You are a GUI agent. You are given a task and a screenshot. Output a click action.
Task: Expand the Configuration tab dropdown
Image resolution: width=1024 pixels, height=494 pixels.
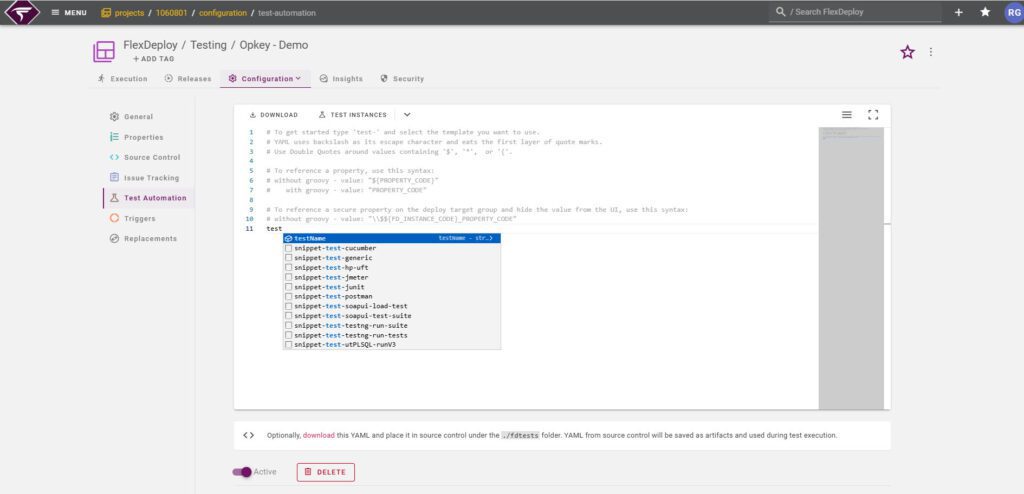(264, 78)
